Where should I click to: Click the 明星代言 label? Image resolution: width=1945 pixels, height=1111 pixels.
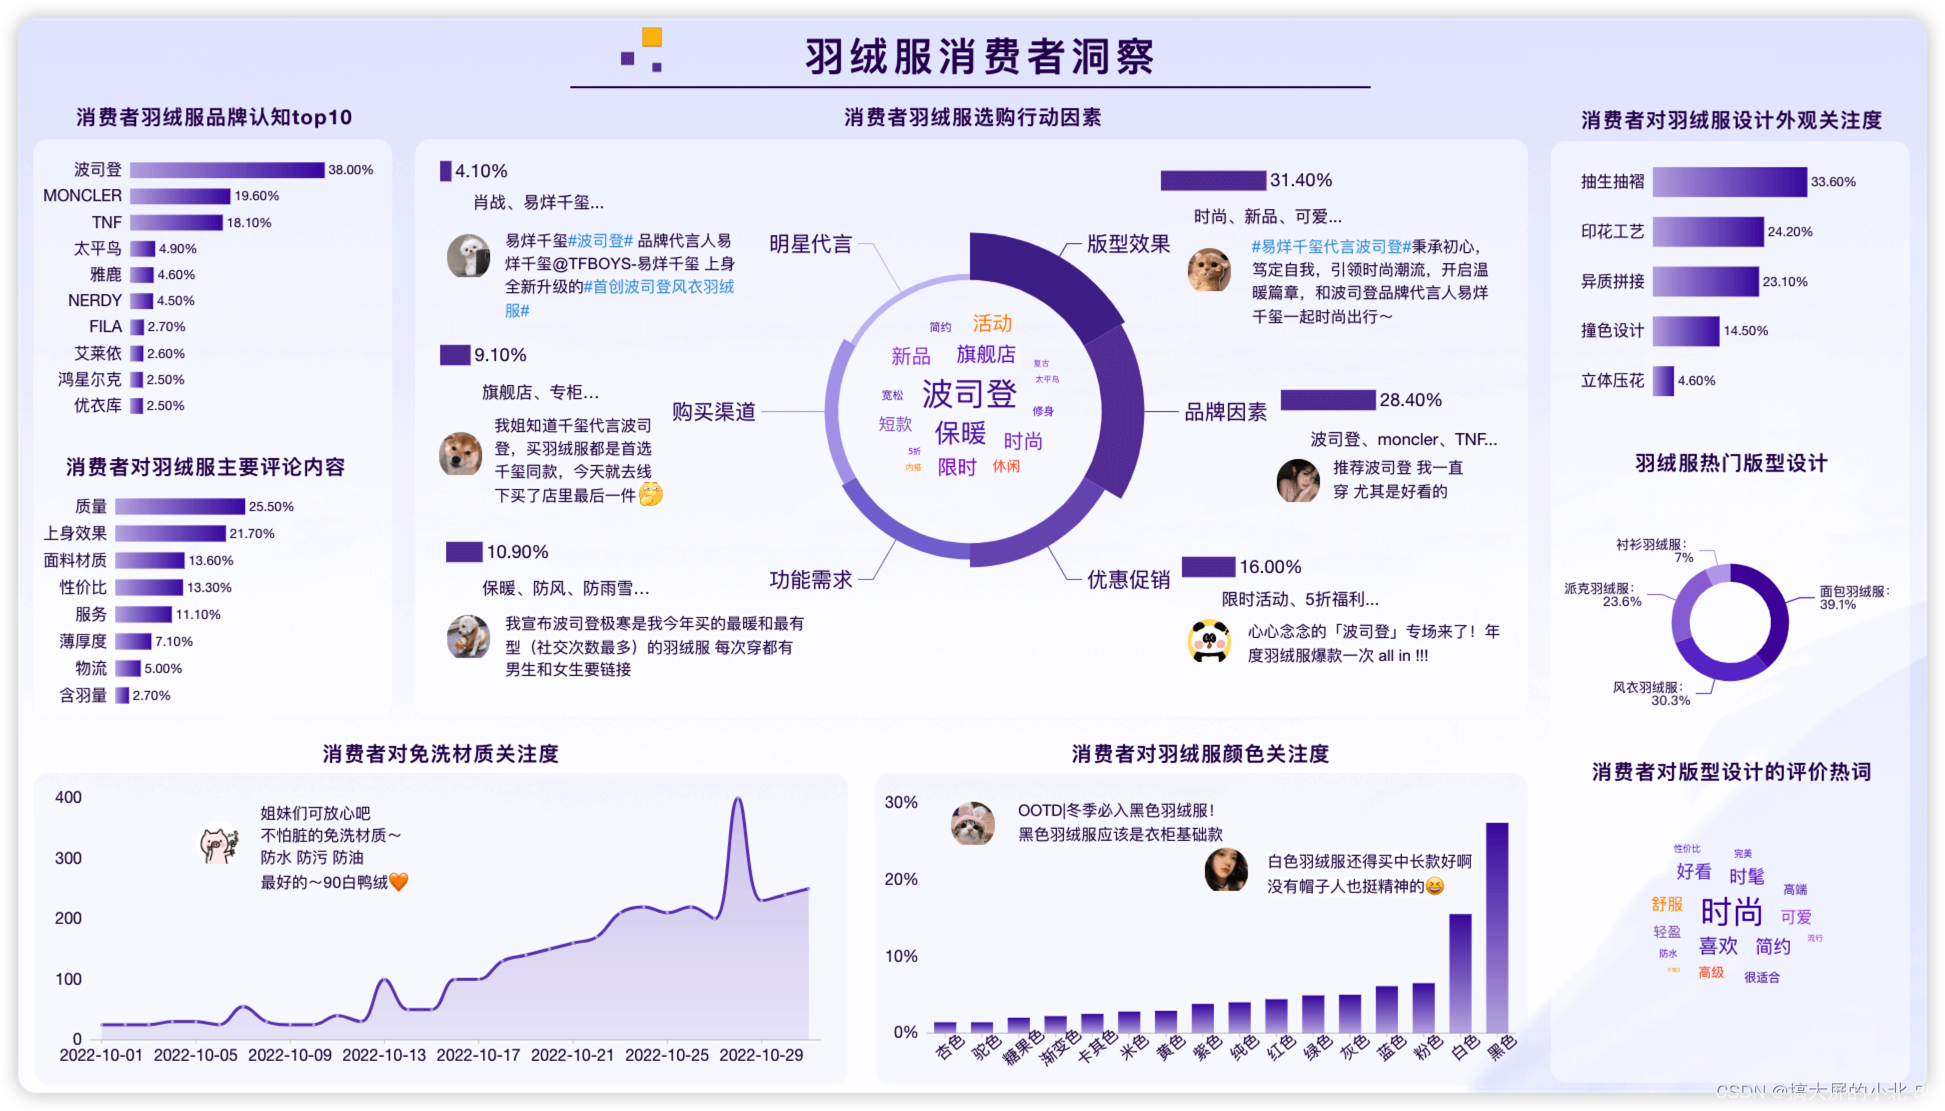(x=810, y=244)
